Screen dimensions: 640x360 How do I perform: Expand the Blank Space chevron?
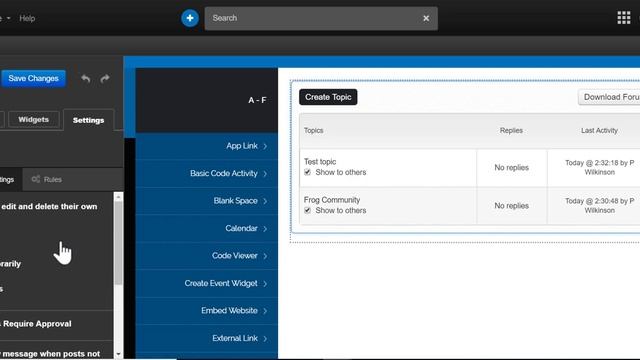click(265, 201)
